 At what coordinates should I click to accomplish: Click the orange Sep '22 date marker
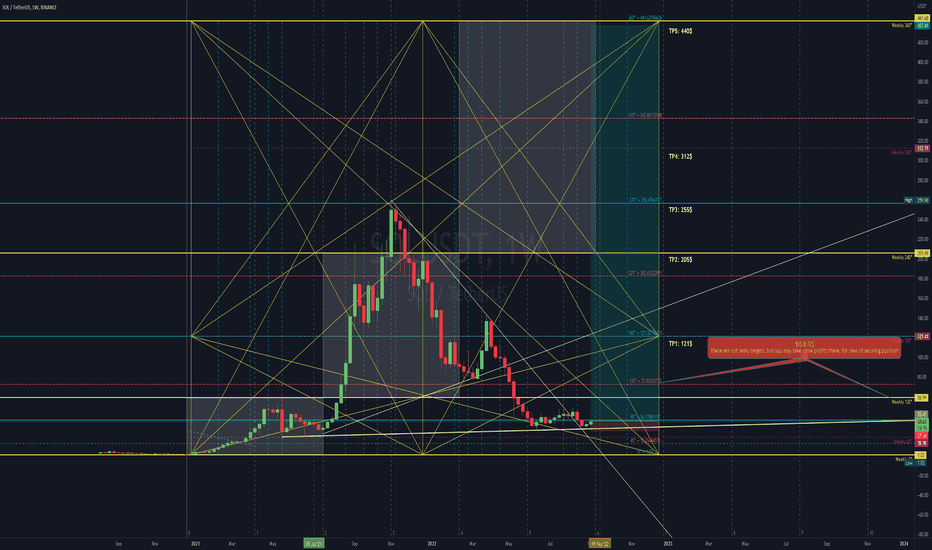point(599,543)
